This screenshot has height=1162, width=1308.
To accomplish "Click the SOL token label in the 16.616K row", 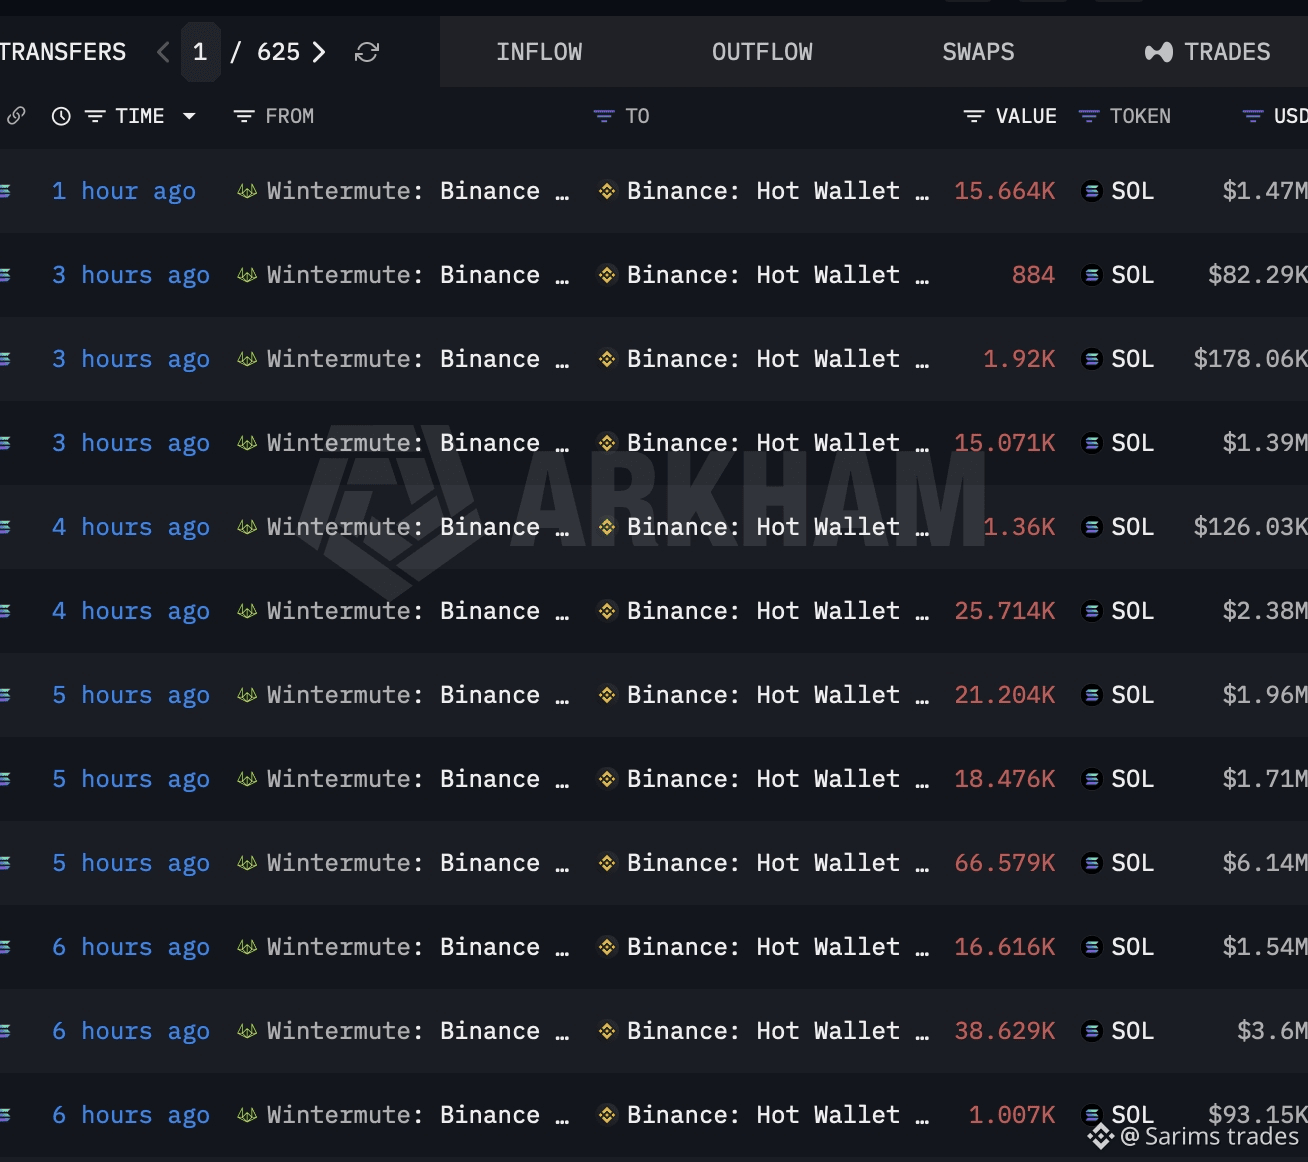I will [1133, 947].
